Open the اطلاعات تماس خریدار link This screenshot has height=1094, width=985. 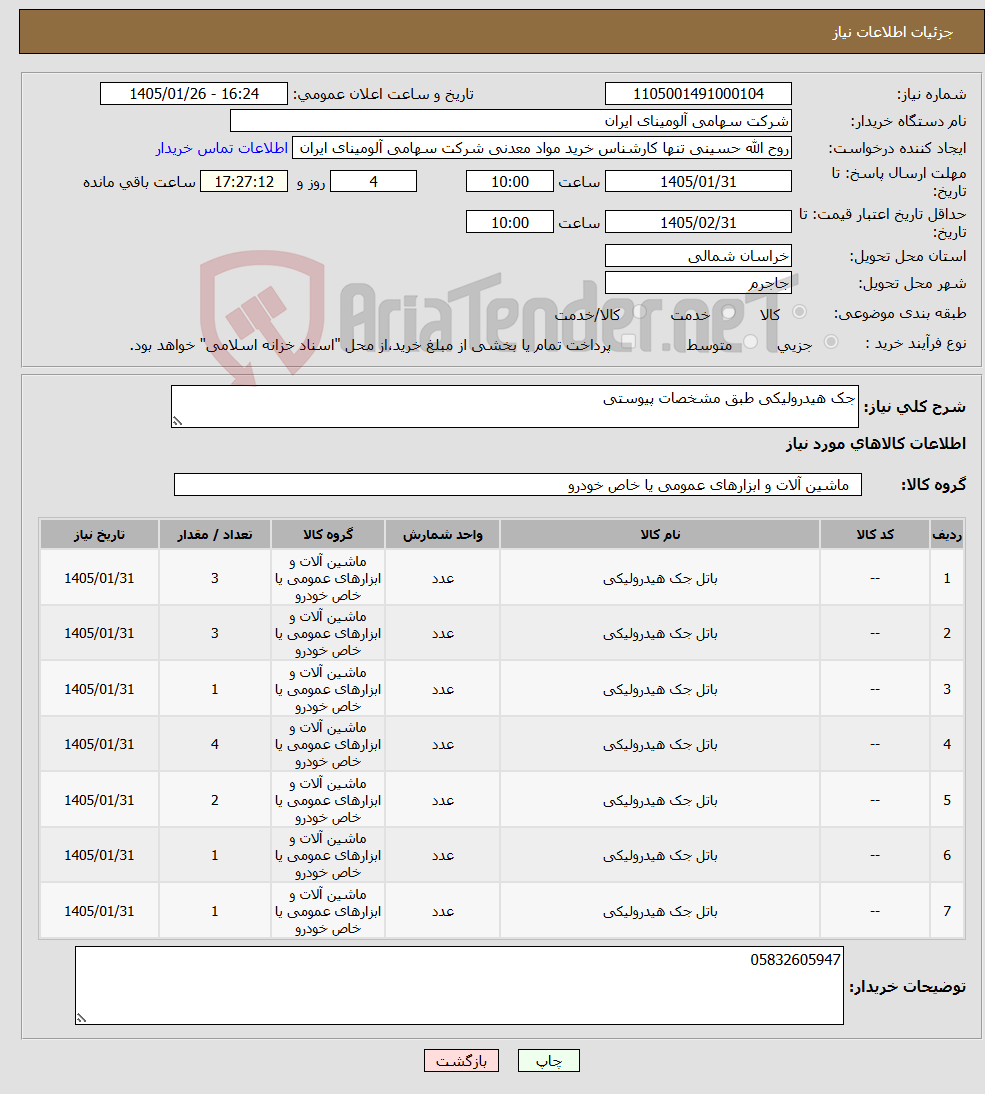pyautogui.click(x=222, y=149)
